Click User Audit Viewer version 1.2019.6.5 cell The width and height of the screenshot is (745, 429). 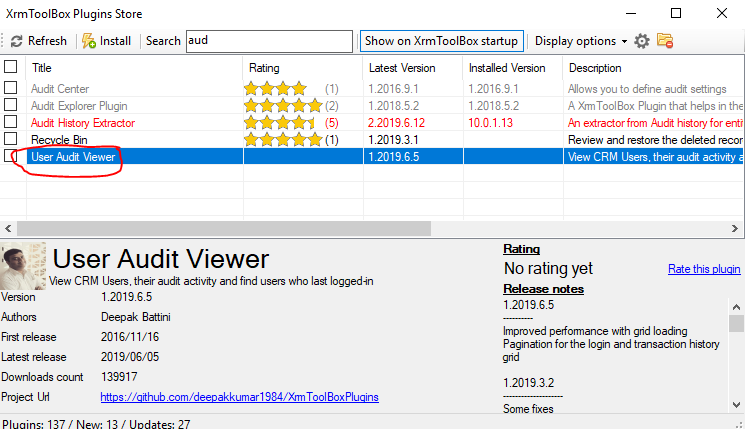click(x=393, y=157)
